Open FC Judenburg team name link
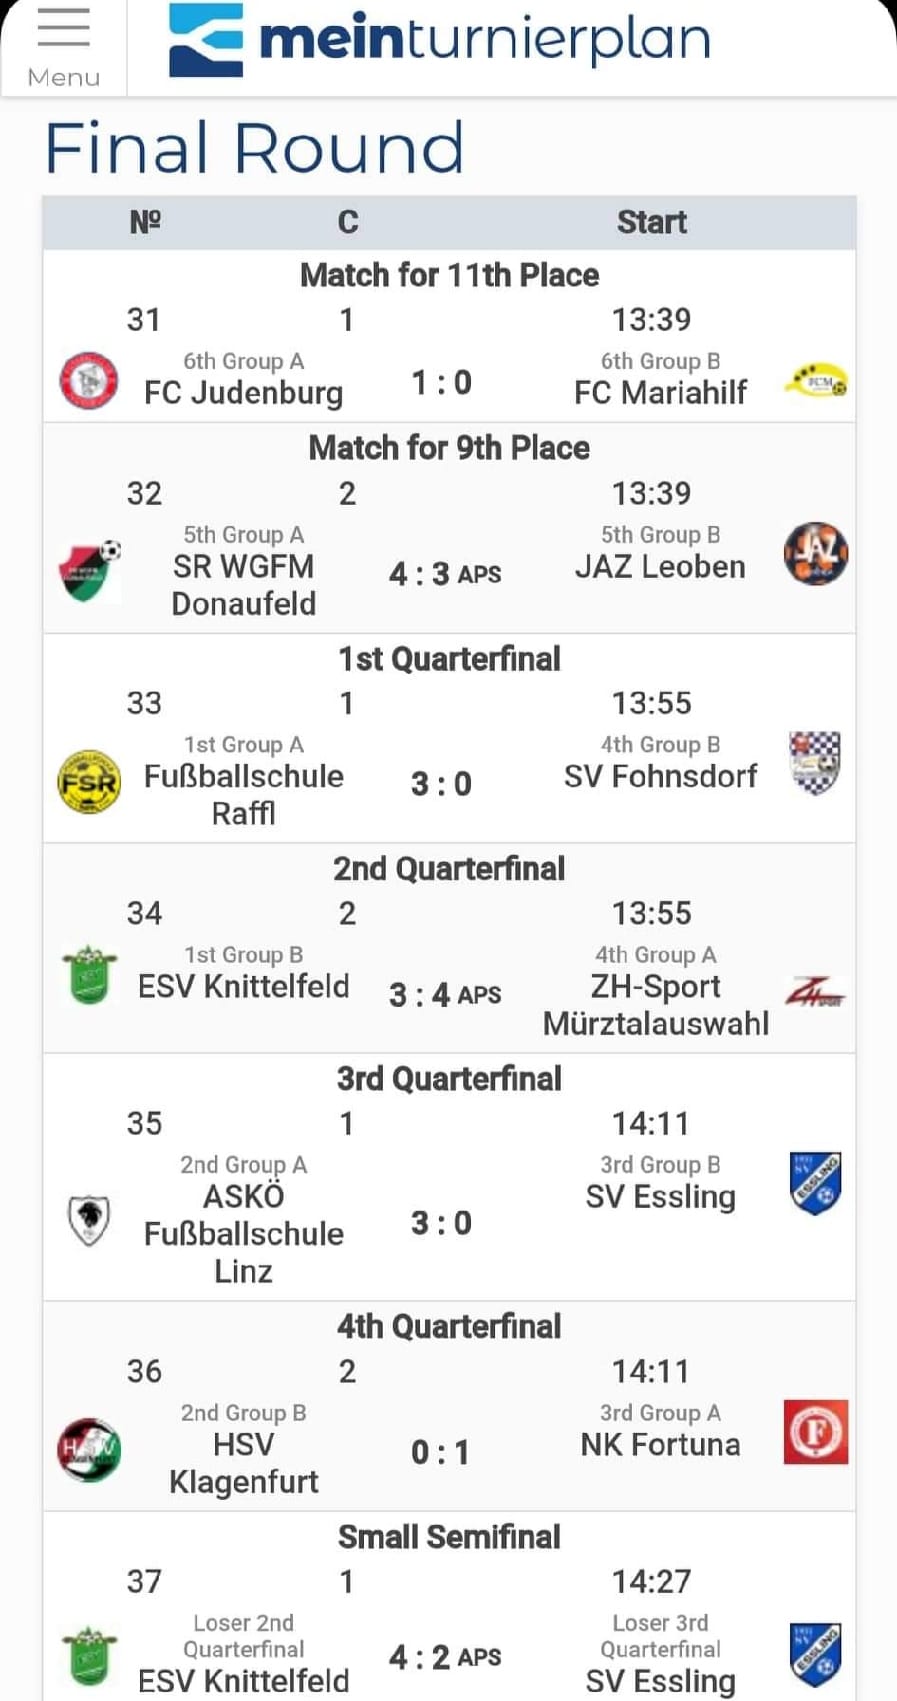 [243, 392]
